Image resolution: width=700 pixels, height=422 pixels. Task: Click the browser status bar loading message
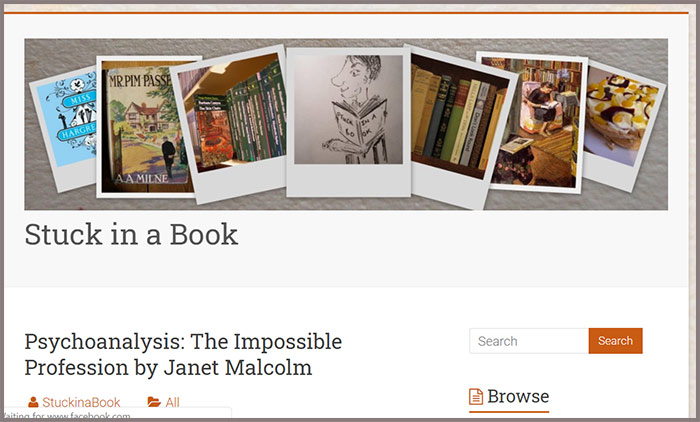pos(67,417)
